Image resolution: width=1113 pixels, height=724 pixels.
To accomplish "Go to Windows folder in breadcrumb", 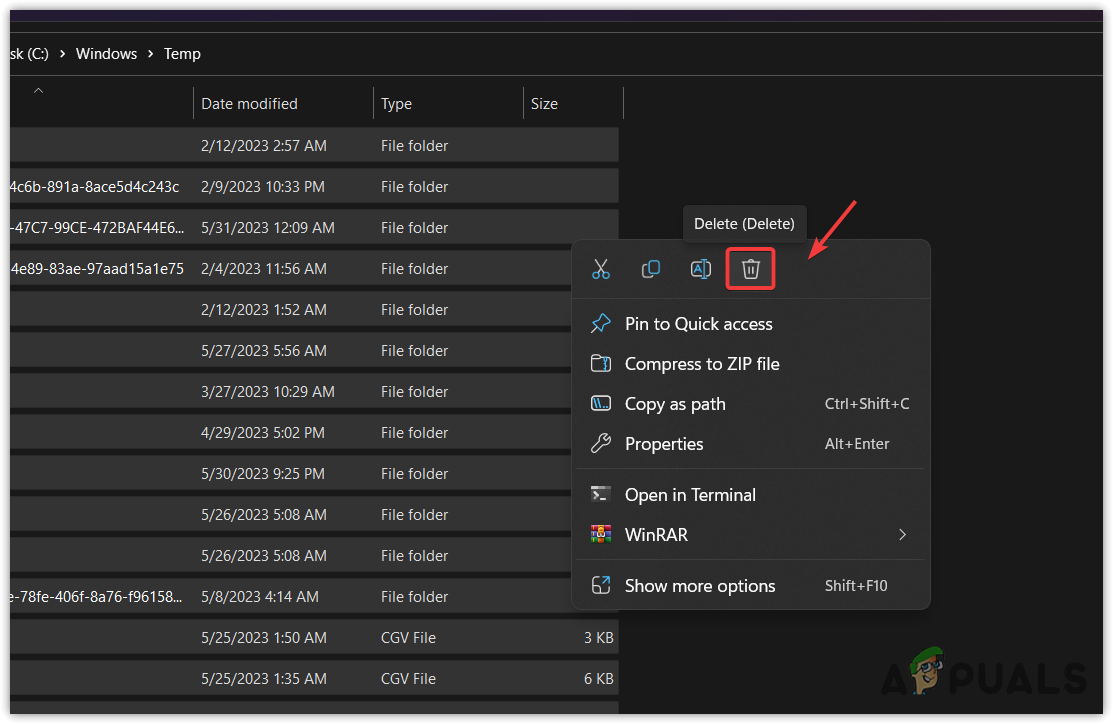I will (106, 54).
